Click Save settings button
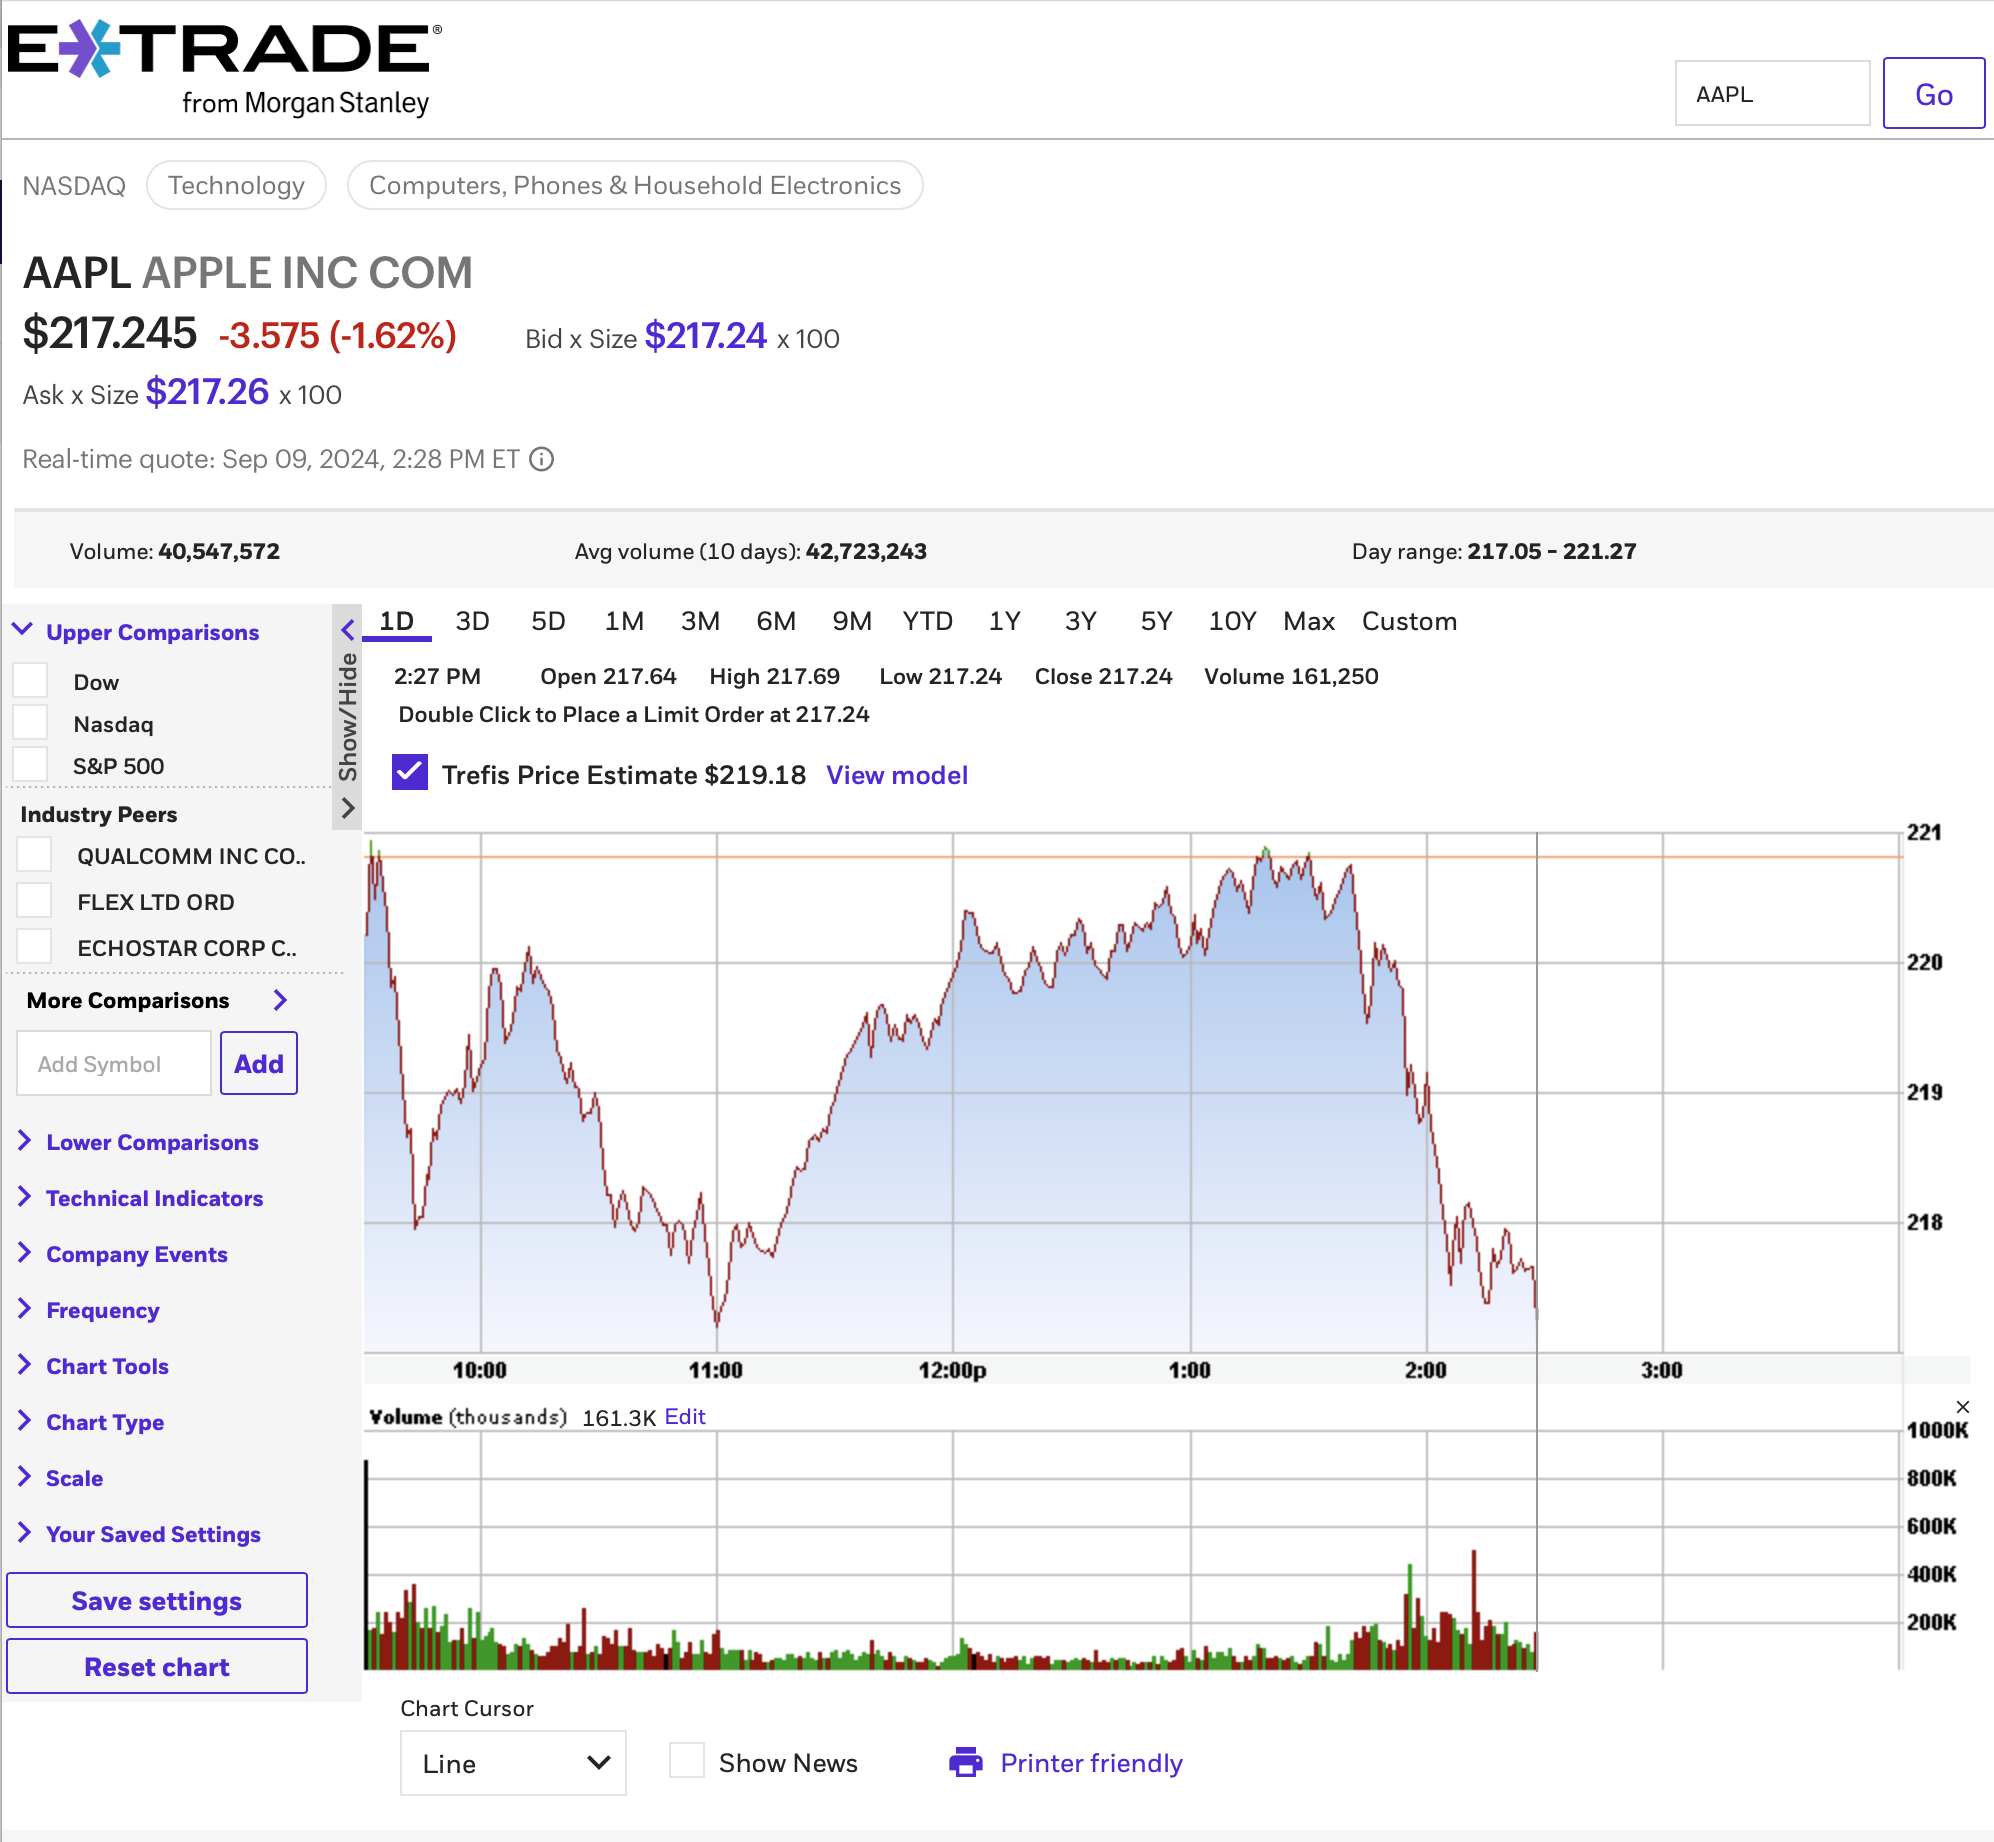1994x1842 pixels. (x=157, y=1600)
